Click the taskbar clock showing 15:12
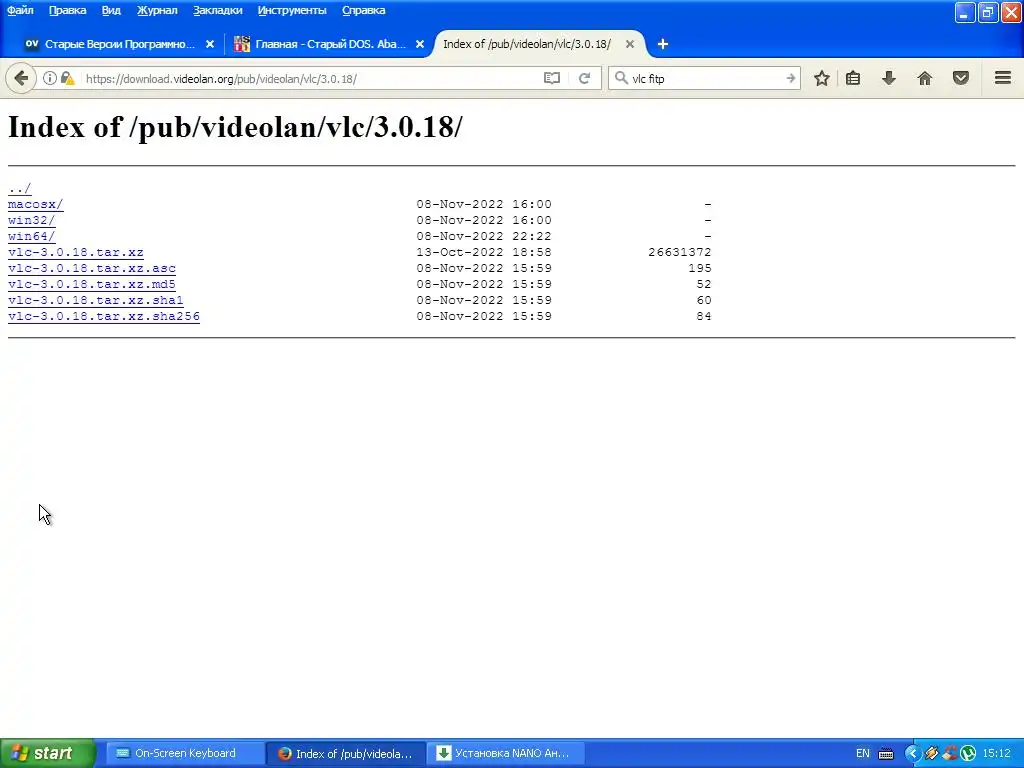 [x=997, y=753]
